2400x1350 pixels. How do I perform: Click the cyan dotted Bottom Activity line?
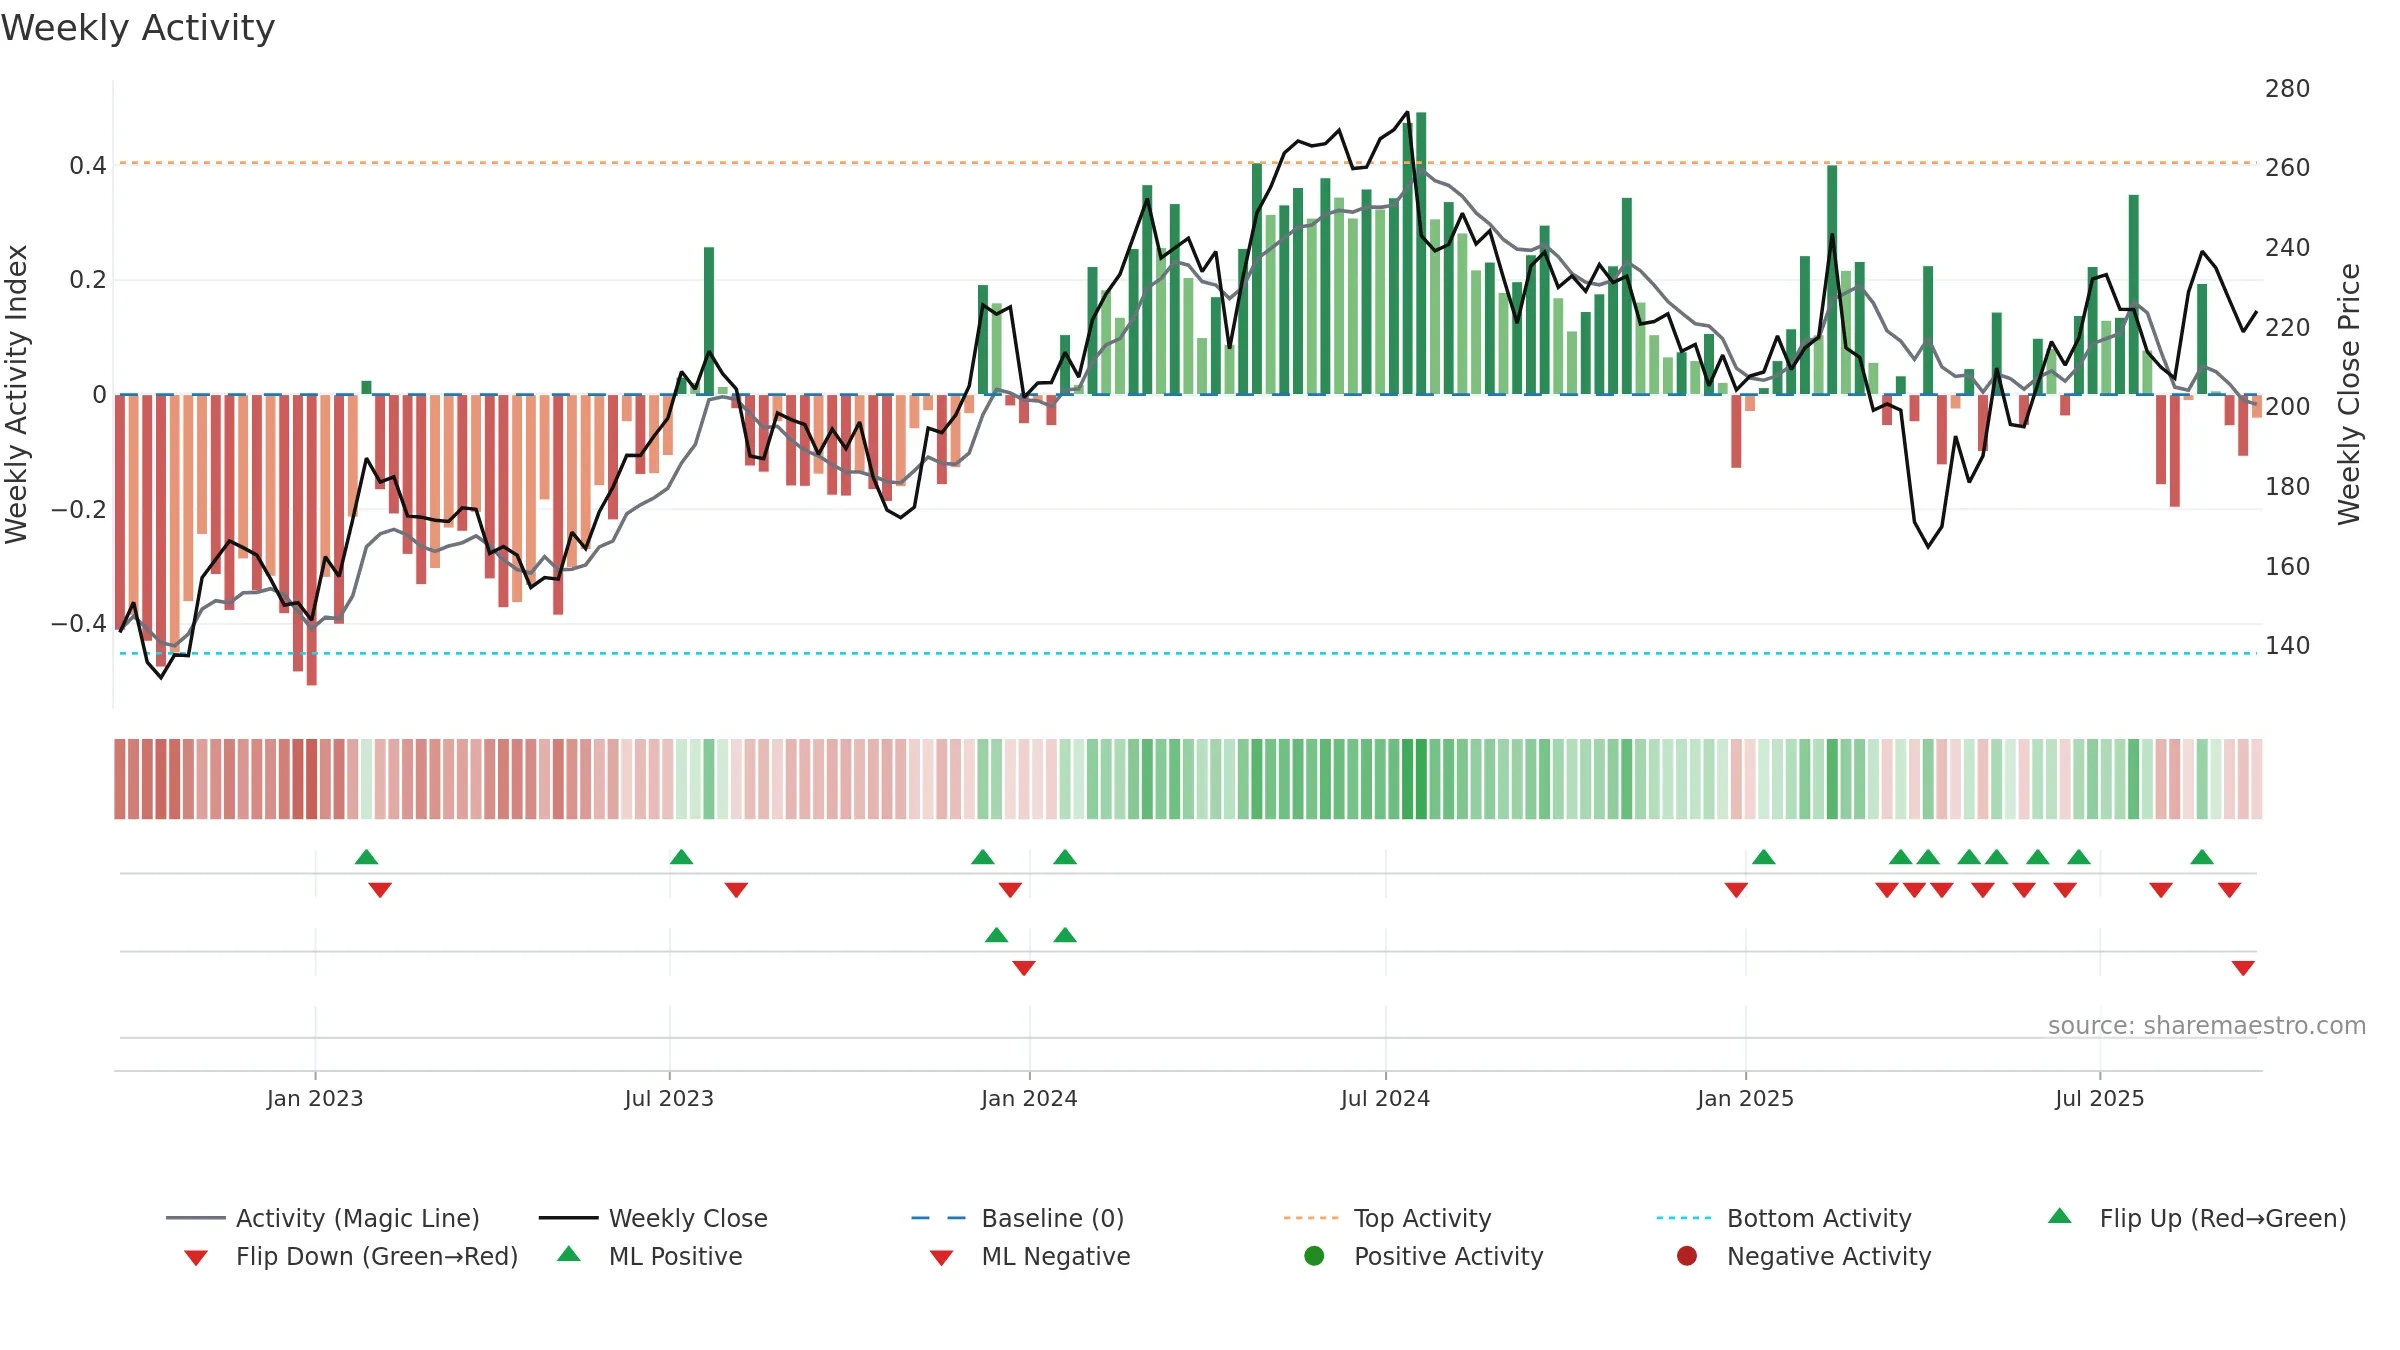tap(1188, 653)
